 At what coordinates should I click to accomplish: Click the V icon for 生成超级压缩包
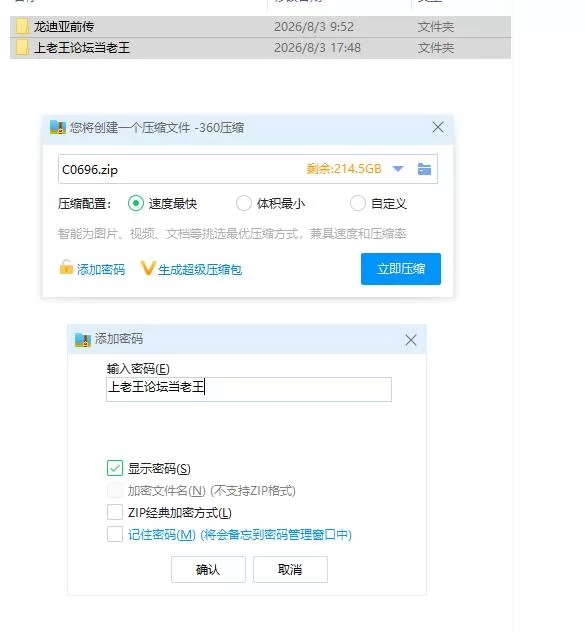[148, 268]
